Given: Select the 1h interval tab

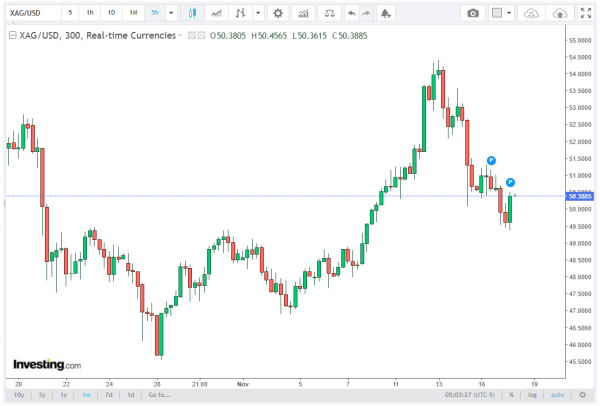Looking at the screenshot, I should pos(89,14).
